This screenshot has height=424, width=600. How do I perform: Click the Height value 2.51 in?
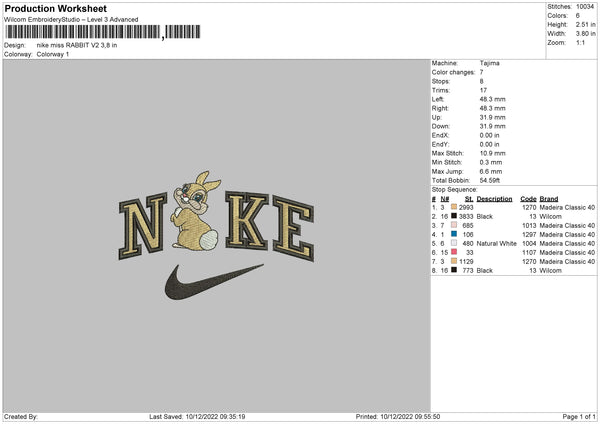585,24
